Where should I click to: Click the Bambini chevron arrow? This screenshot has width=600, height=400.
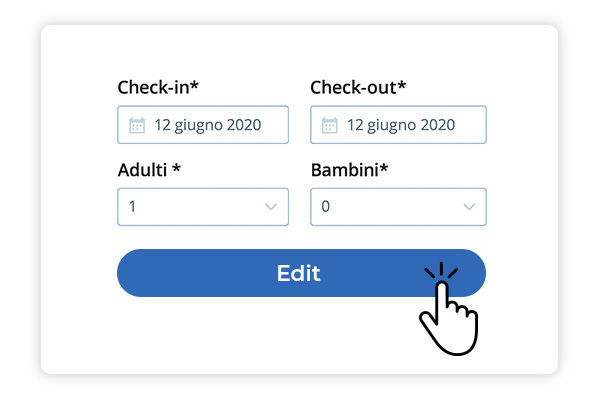click(x=468, y=207)
